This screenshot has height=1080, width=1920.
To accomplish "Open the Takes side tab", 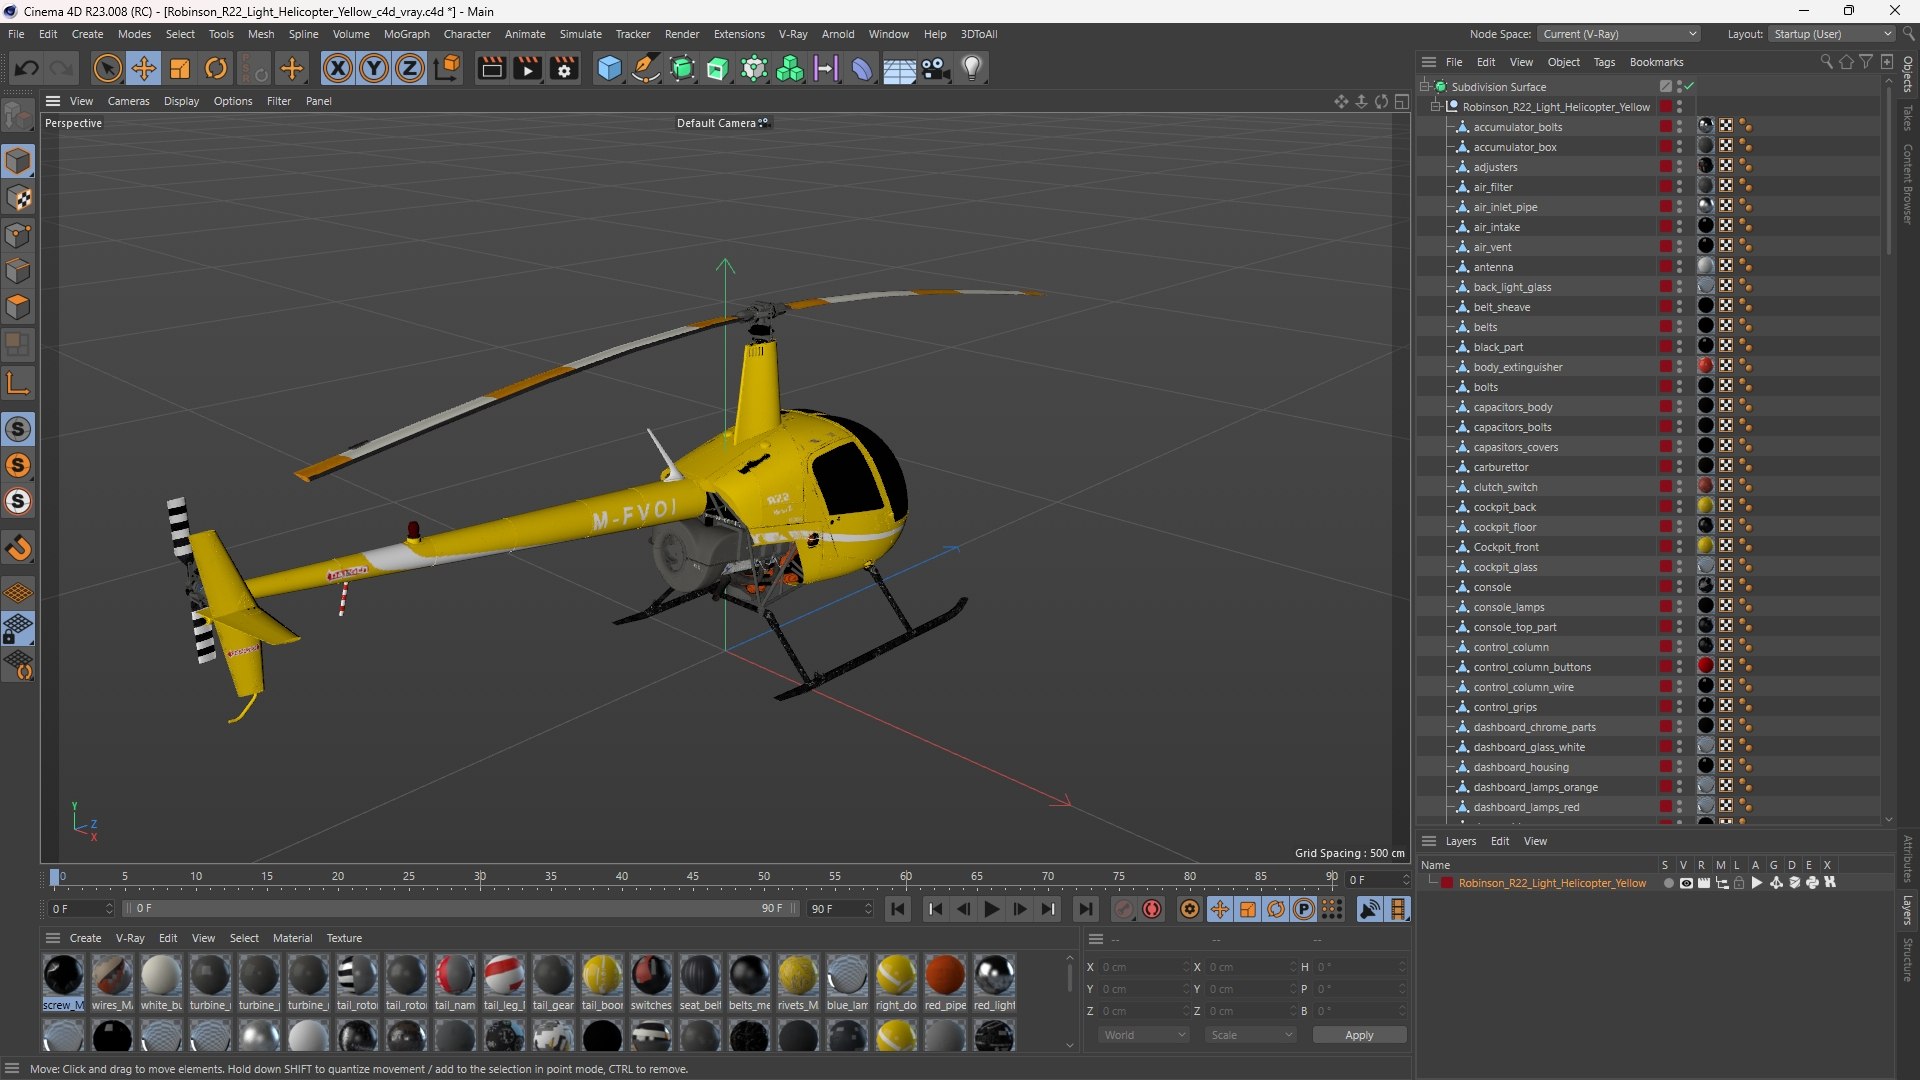I will [x=1908, y=118].
